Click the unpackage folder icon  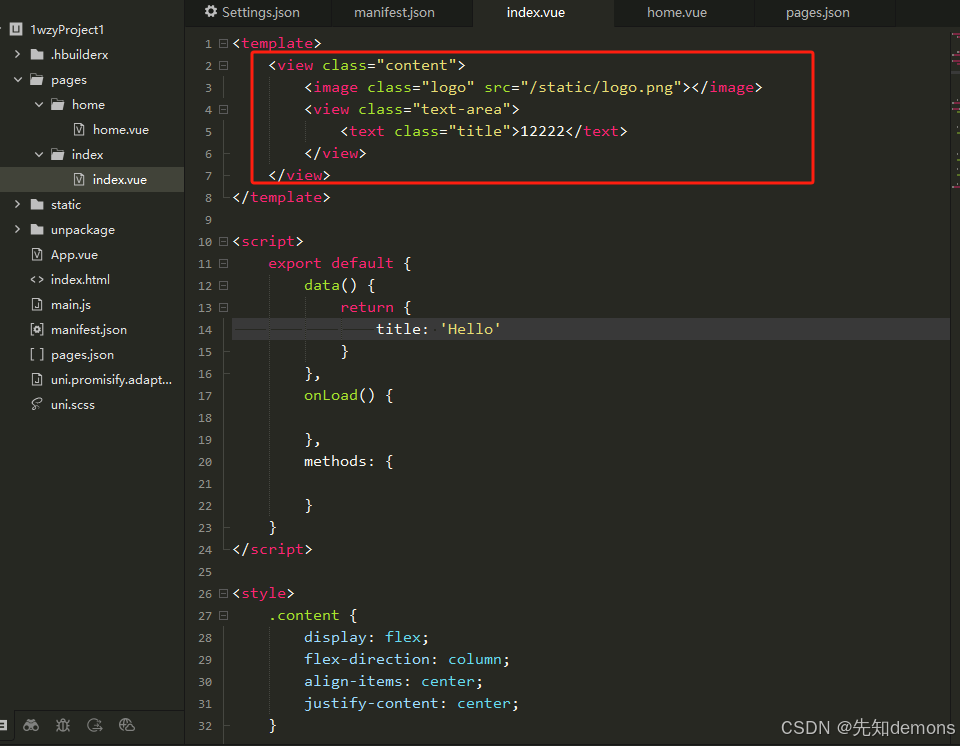pos(37,230)
